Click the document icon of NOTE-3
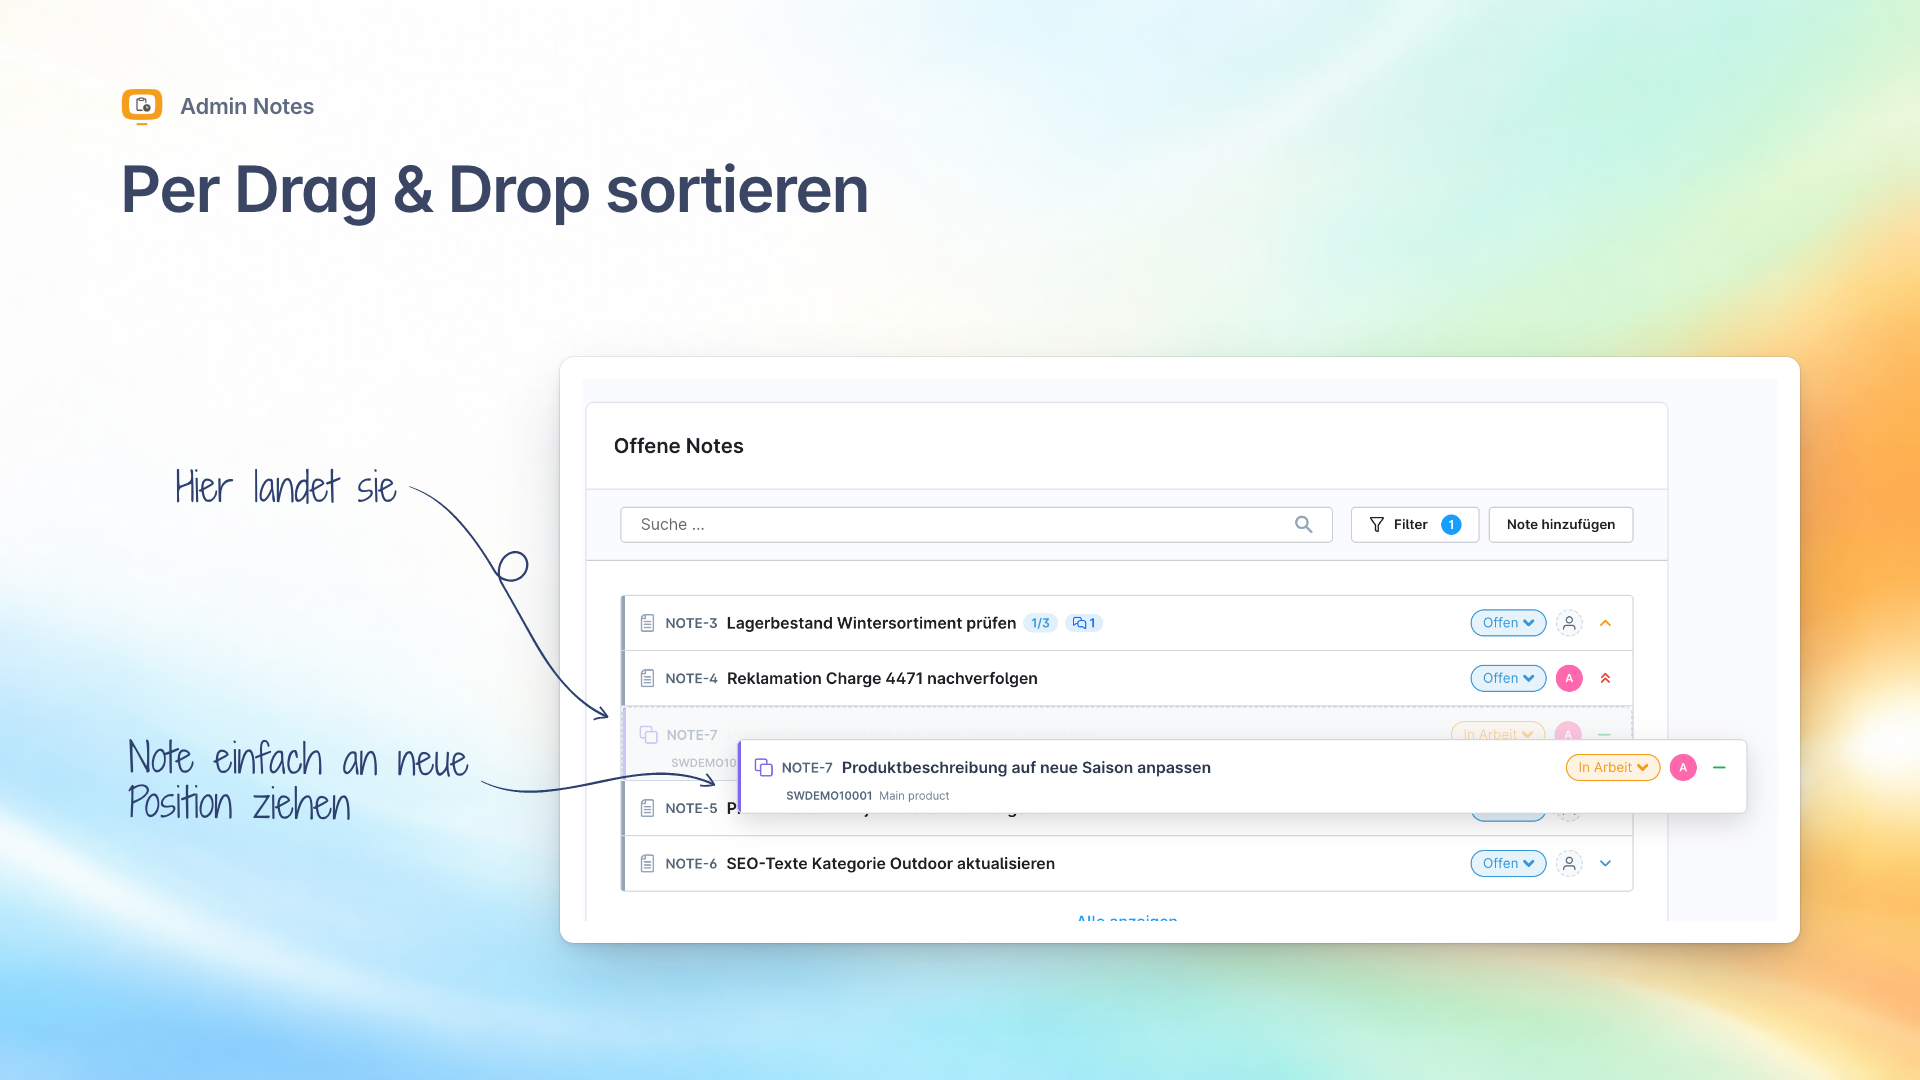The height and width of the screenshot is (1080, 1920). pos(647,623)
